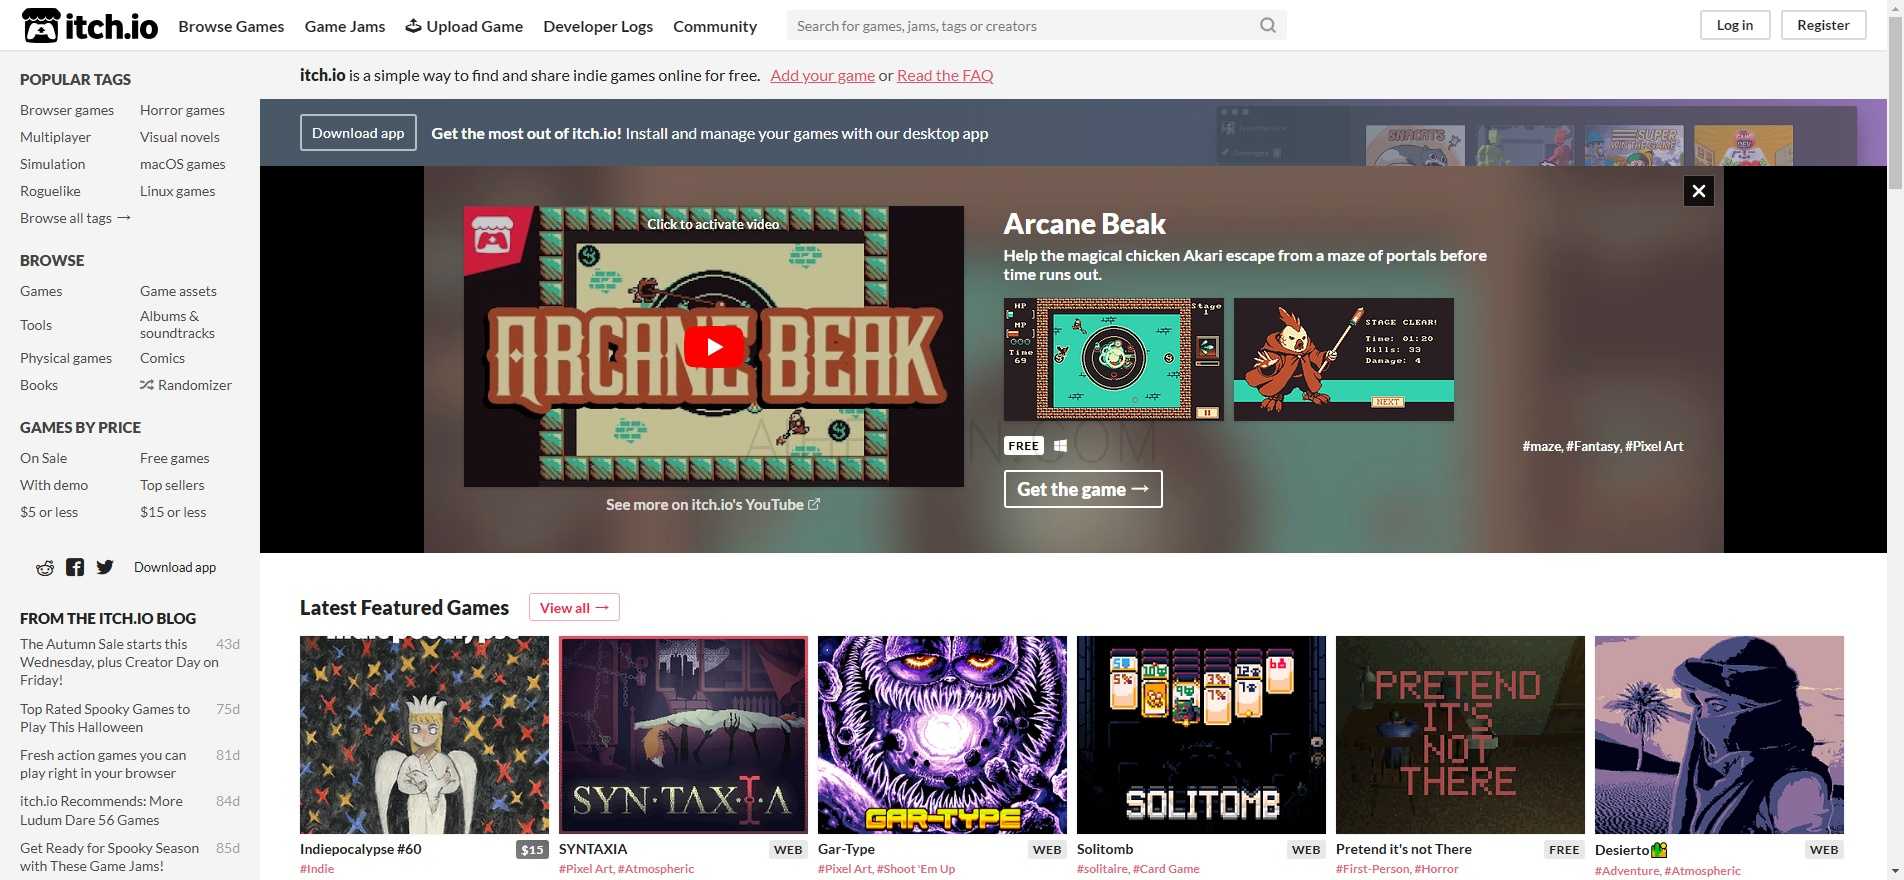Follow the Read the FAQ link
The image size is (1904, 880).
point(944,75)
